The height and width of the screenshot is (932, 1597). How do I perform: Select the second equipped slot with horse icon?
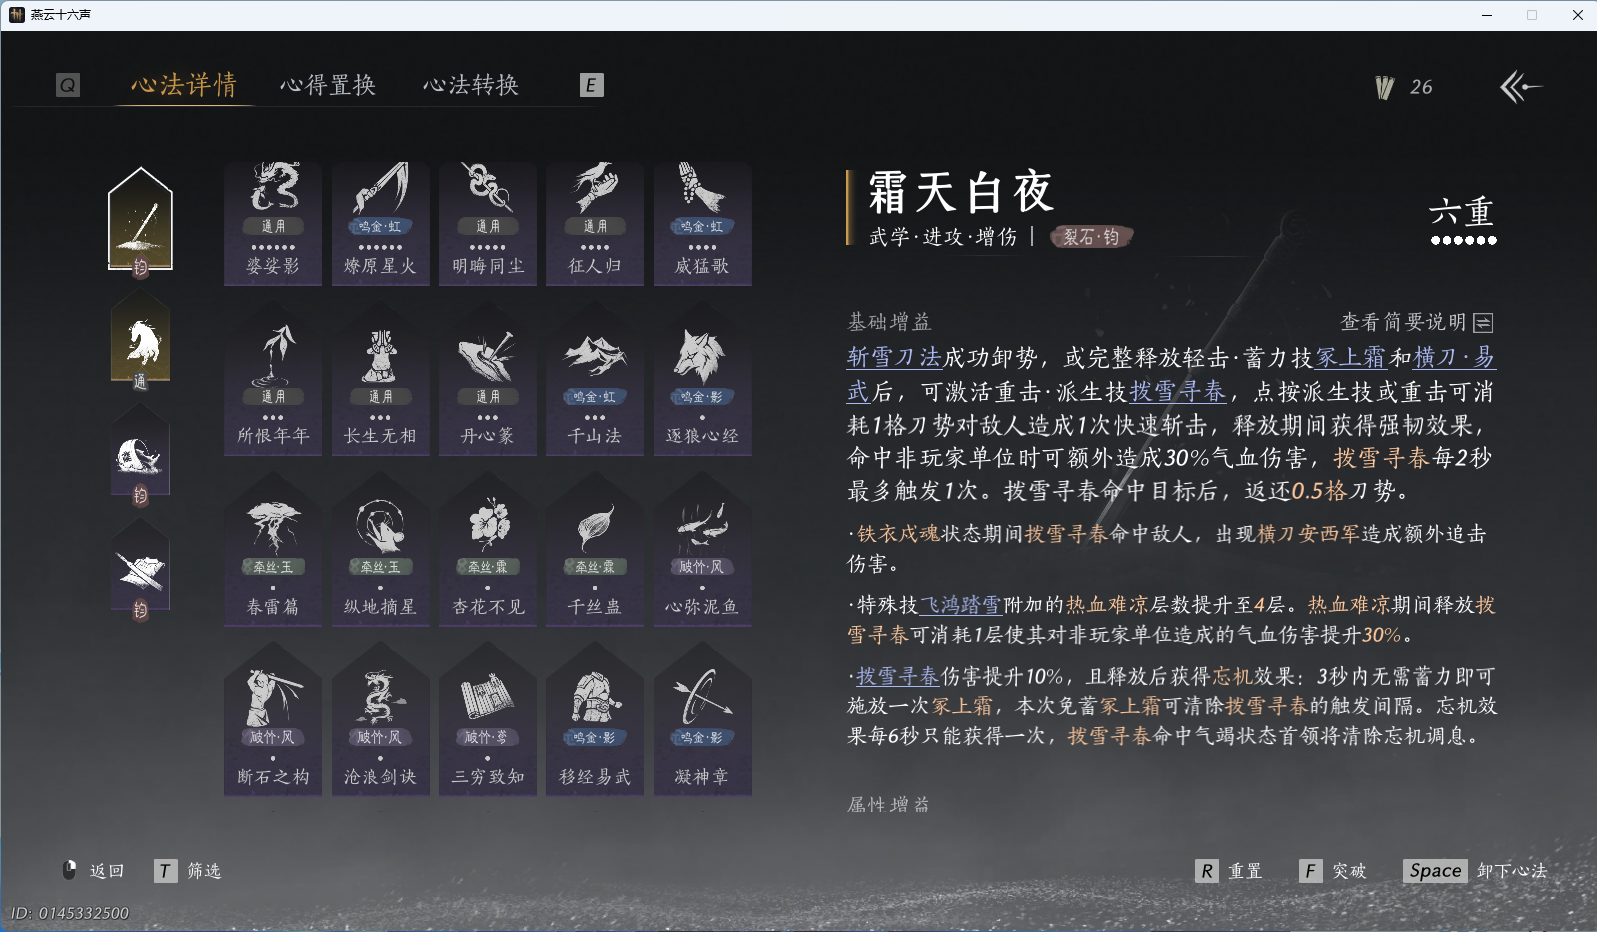pos(140,342)
